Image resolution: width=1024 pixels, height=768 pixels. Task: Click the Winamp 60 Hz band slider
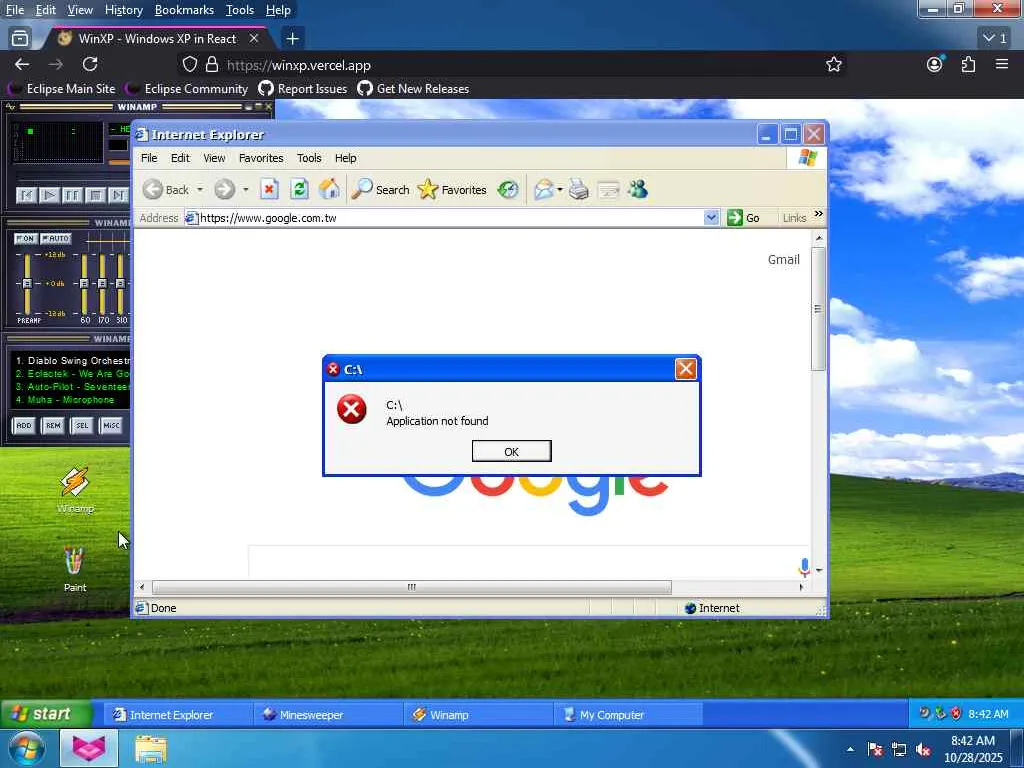point(84,283)
